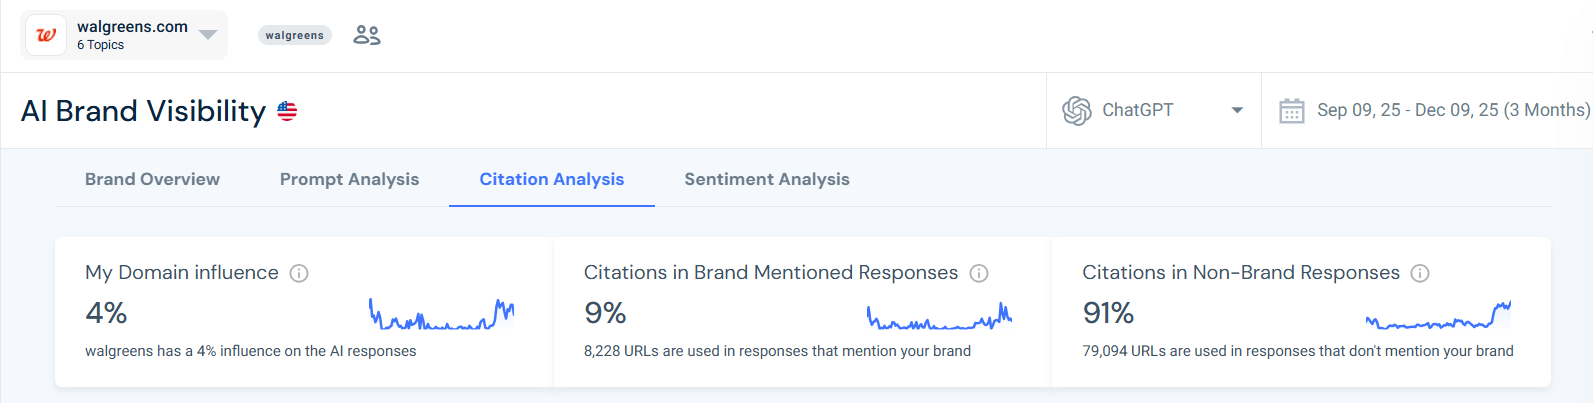The width and height of the screenshot is (1593, 403).
Task: Click the walgreens tag chip
Action: [294, 35]
